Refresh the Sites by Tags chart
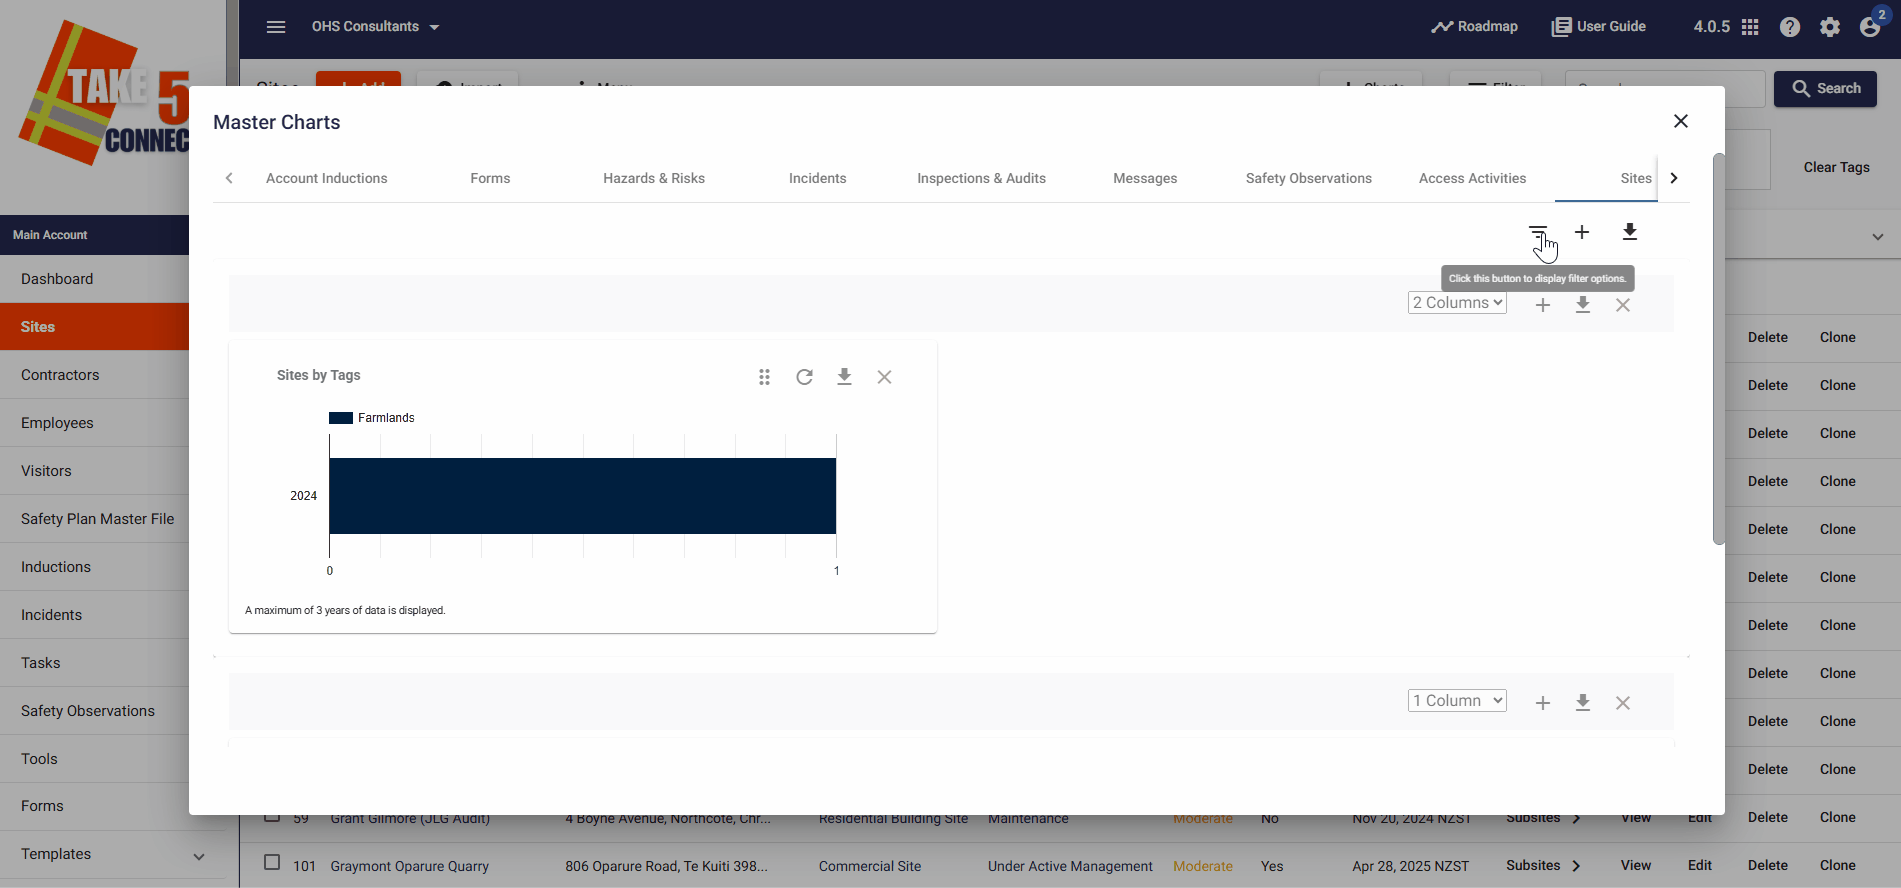The image size is (1901, 888). (804, 377)
